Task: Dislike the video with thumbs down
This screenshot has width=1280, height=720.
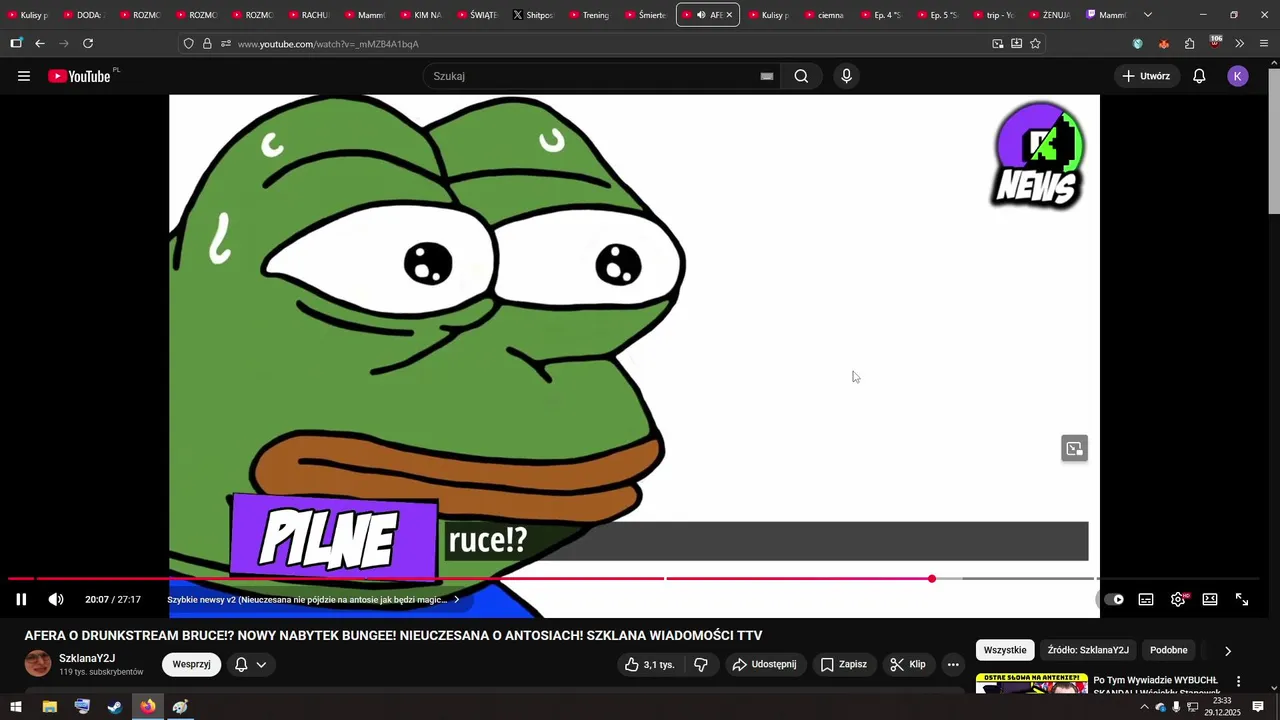Action: pyautogui.click(x=701, y=664)
